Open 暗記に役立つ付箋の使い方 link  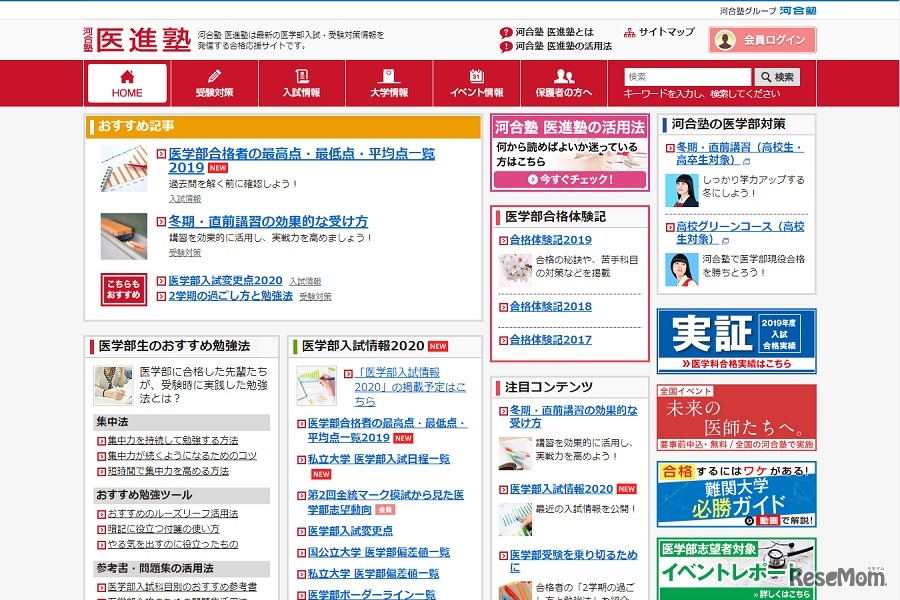[164, 529]
